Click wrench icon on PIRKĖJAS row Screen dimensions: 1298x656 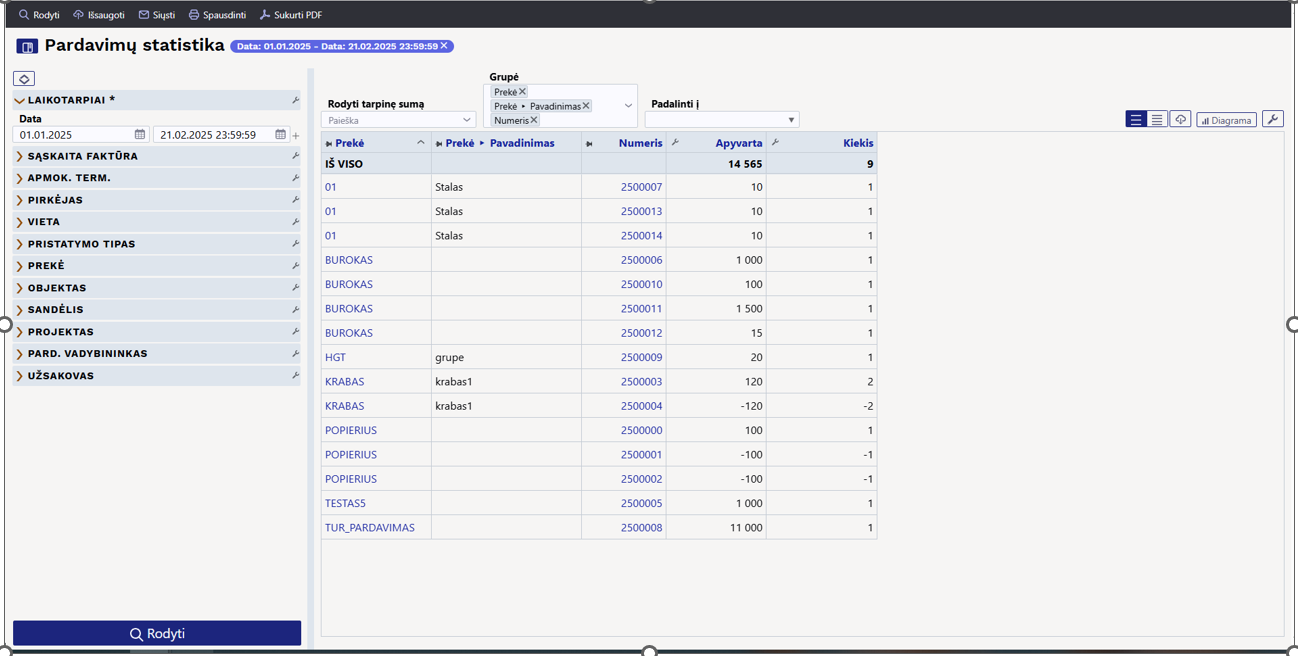[x=295, y=200]
